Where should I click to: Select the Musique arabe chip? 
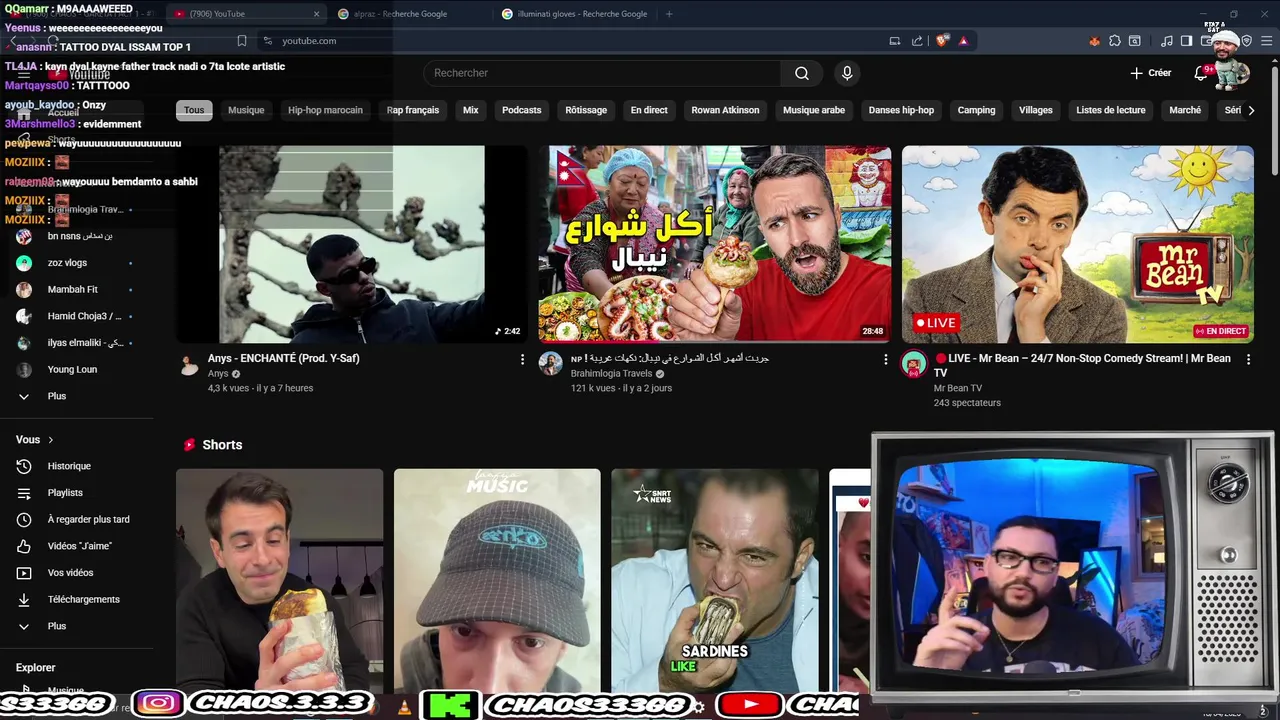click(814, 110)
